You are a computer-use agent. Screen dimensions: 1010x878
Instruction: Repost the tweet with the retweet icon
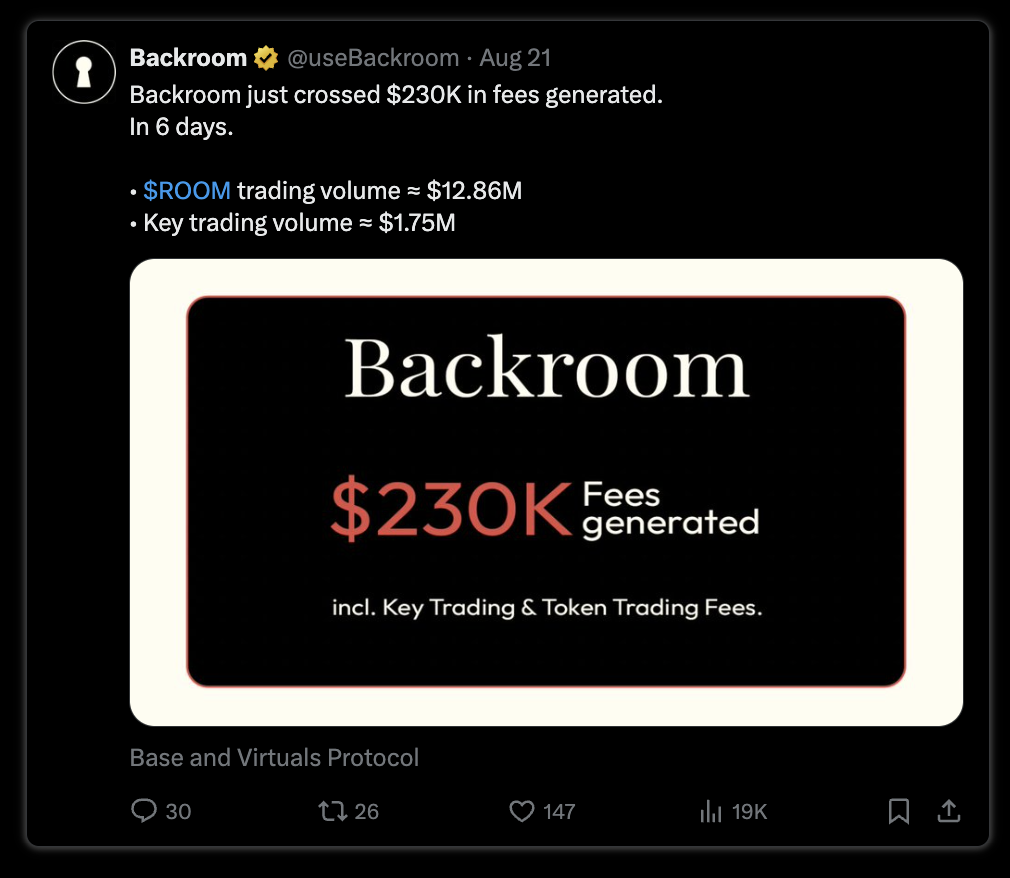click(332, 810)
